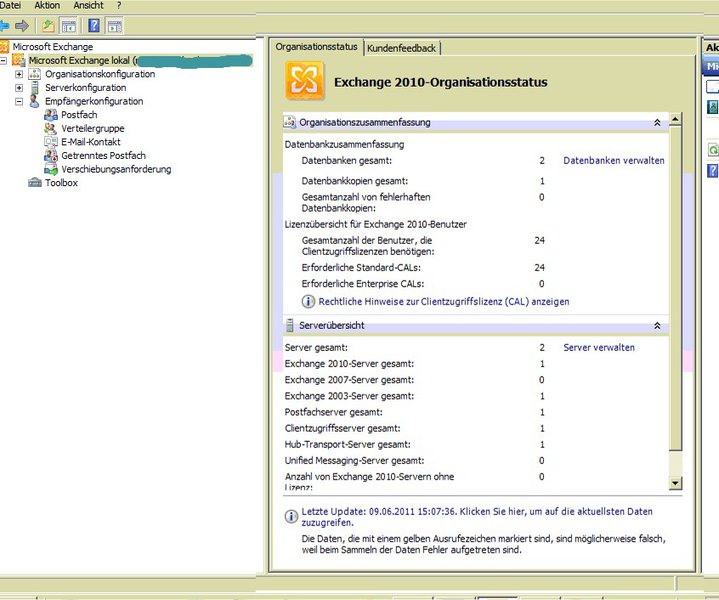Click the 'Hub-Transport-Server gesamt:' label
Screen dimensions: 719x600
tap(348, 444)
